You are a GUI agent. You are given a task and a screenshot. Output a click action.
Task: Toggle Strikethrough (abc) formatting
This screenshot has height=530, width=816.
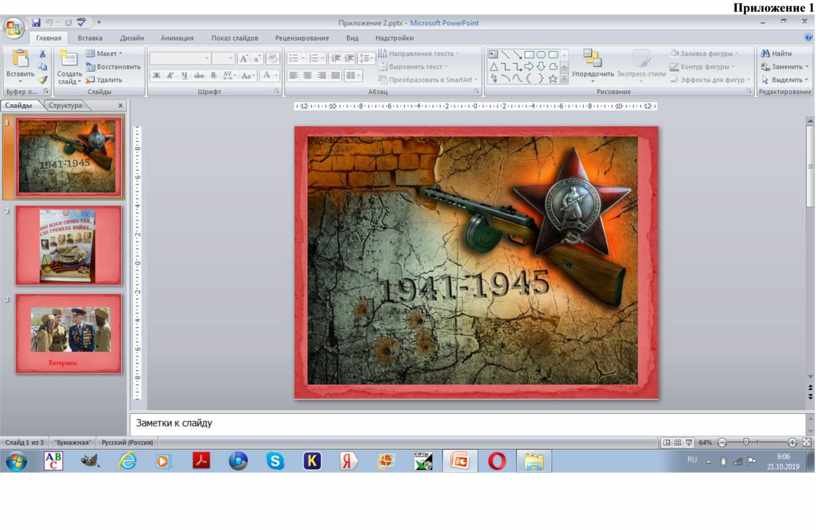pos(199,76)
